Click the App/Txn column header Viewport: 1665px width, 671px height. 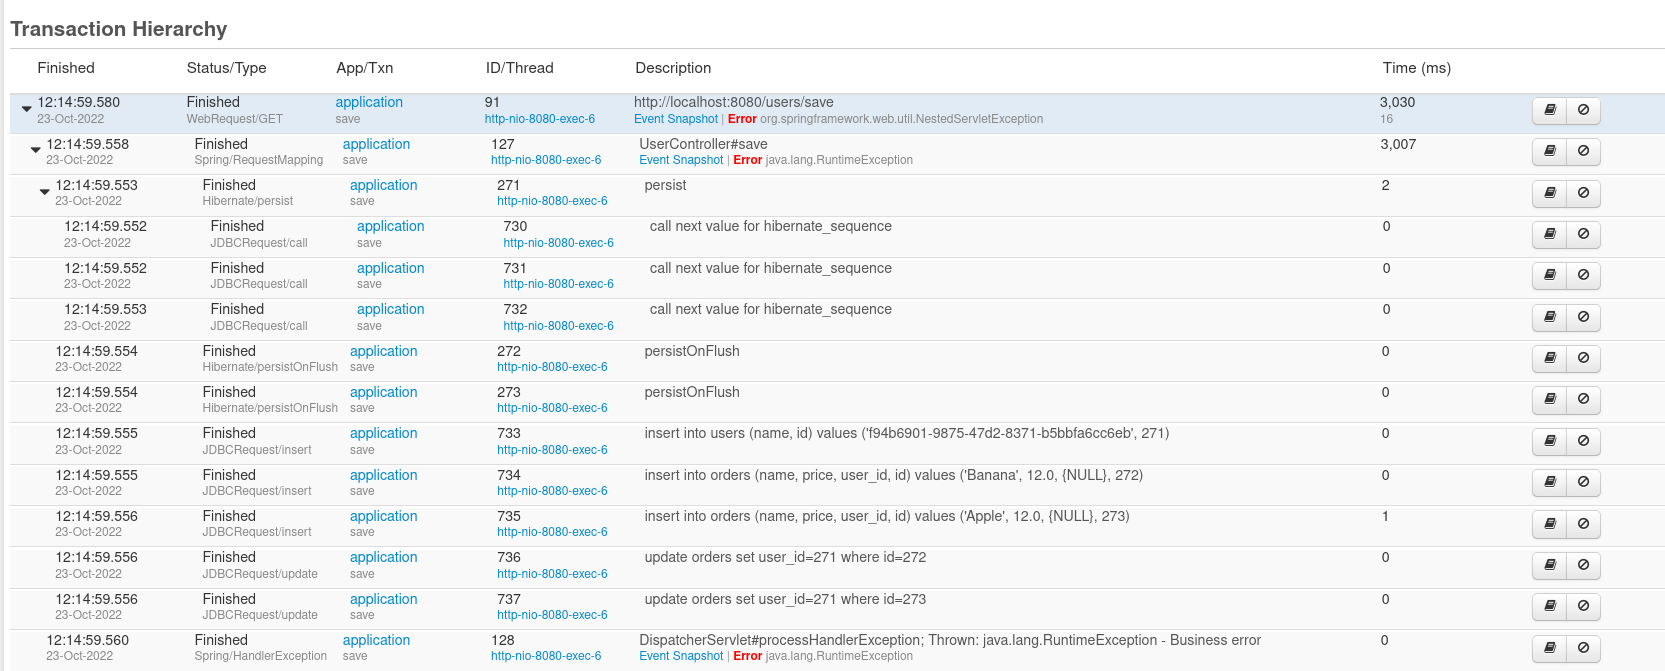coord(365,68)
